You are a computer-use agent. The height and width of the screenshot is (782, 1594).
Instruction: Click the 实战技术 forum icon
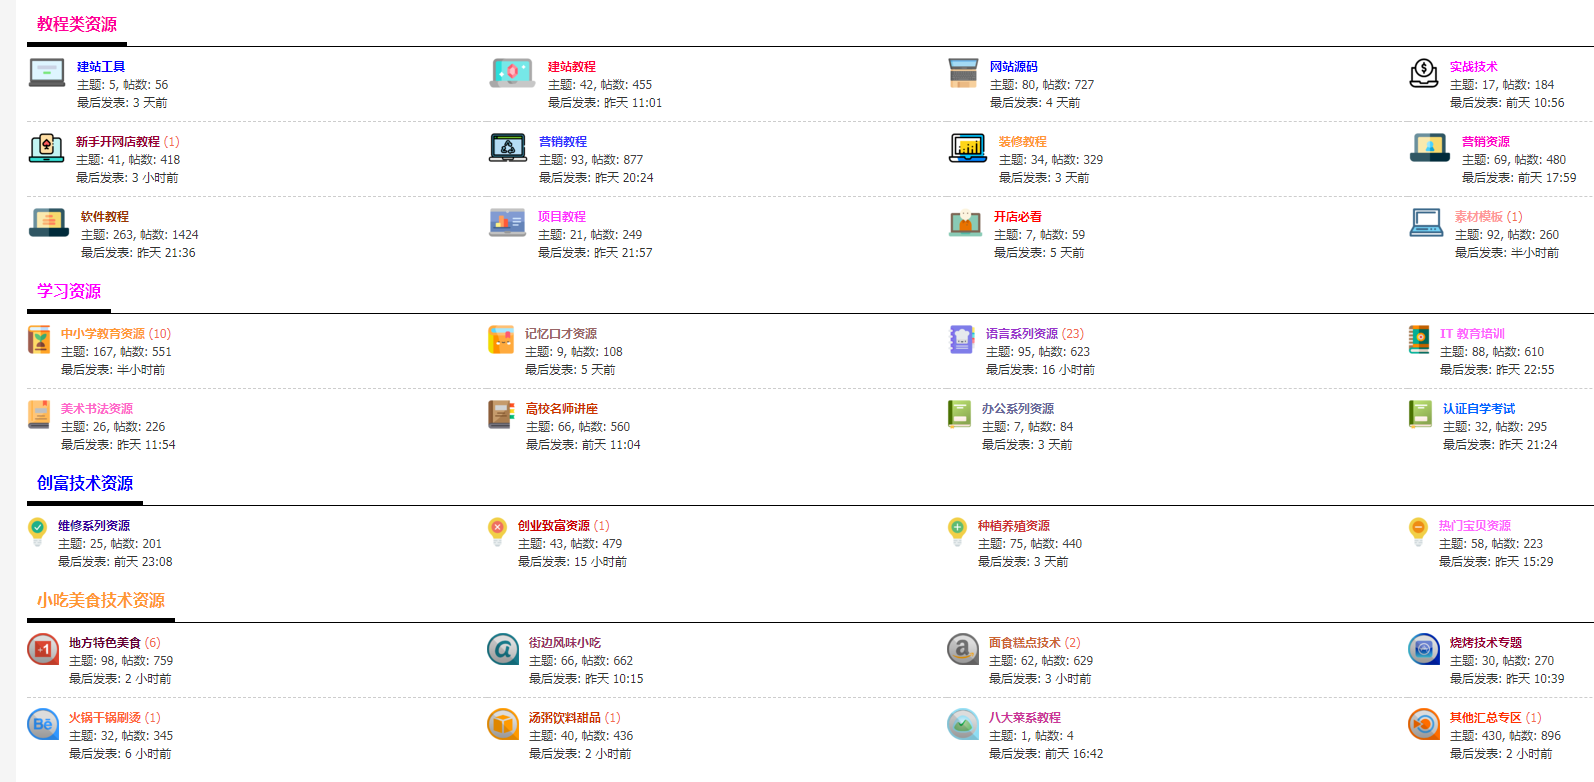click(x=1424, y=73)
